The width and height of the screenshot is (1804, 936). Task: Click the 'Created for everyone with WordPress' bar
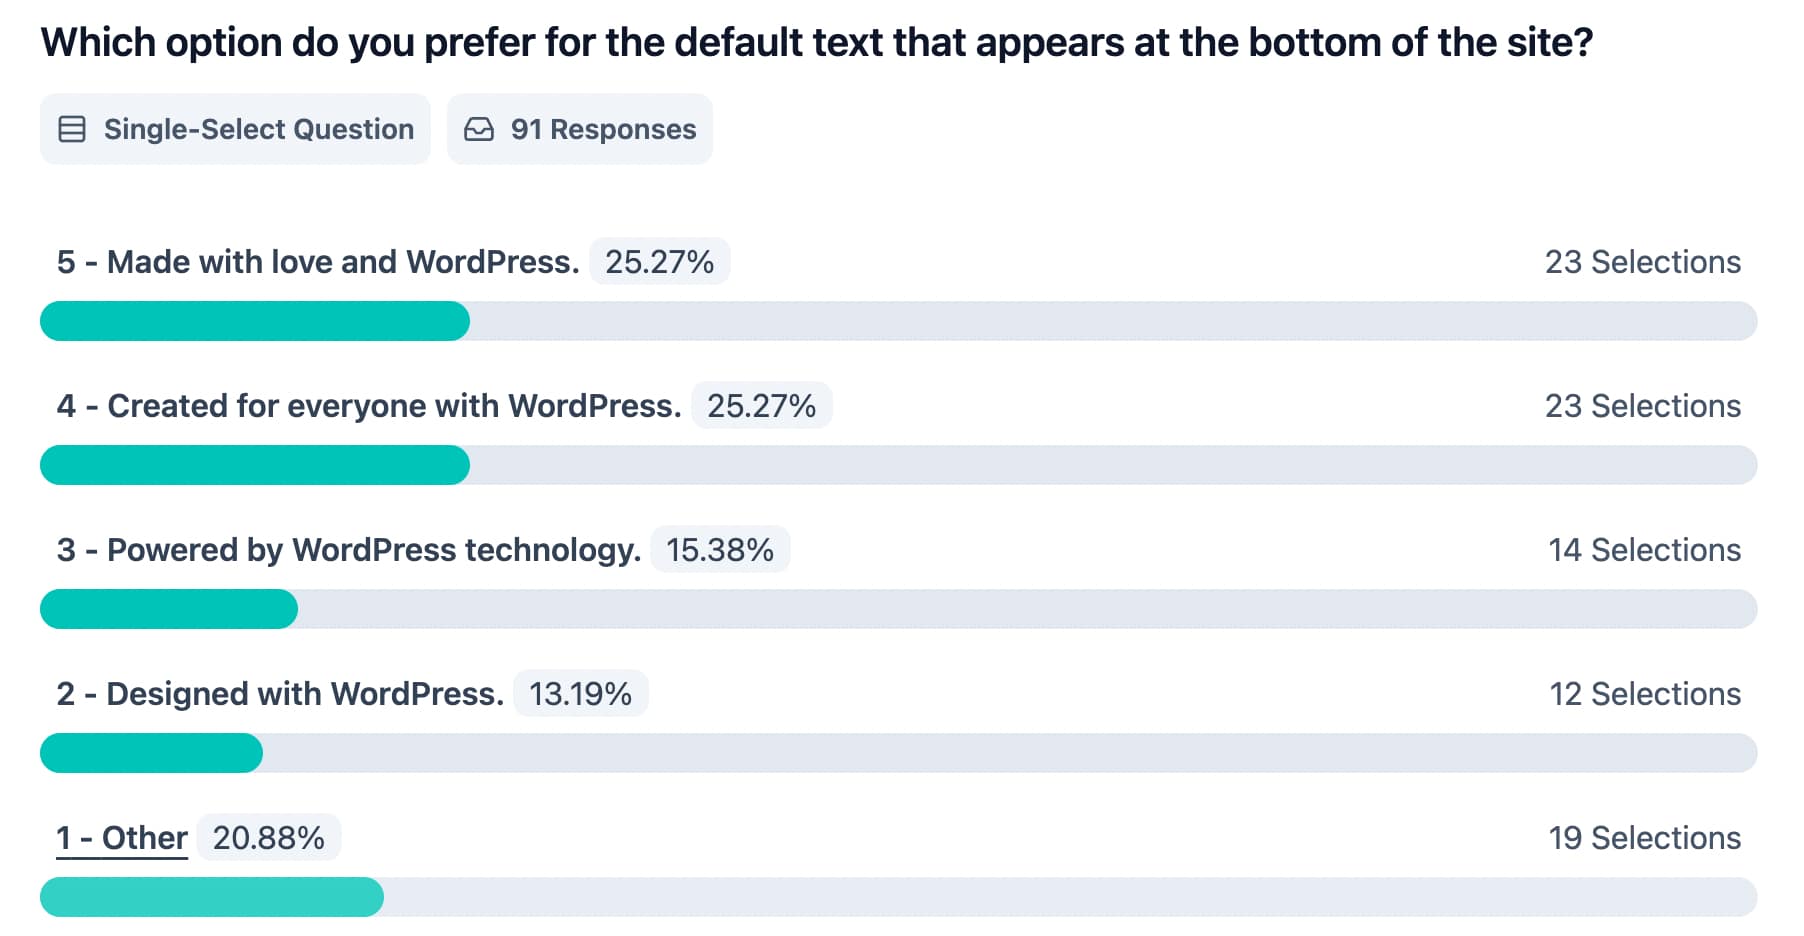point(898,465)
